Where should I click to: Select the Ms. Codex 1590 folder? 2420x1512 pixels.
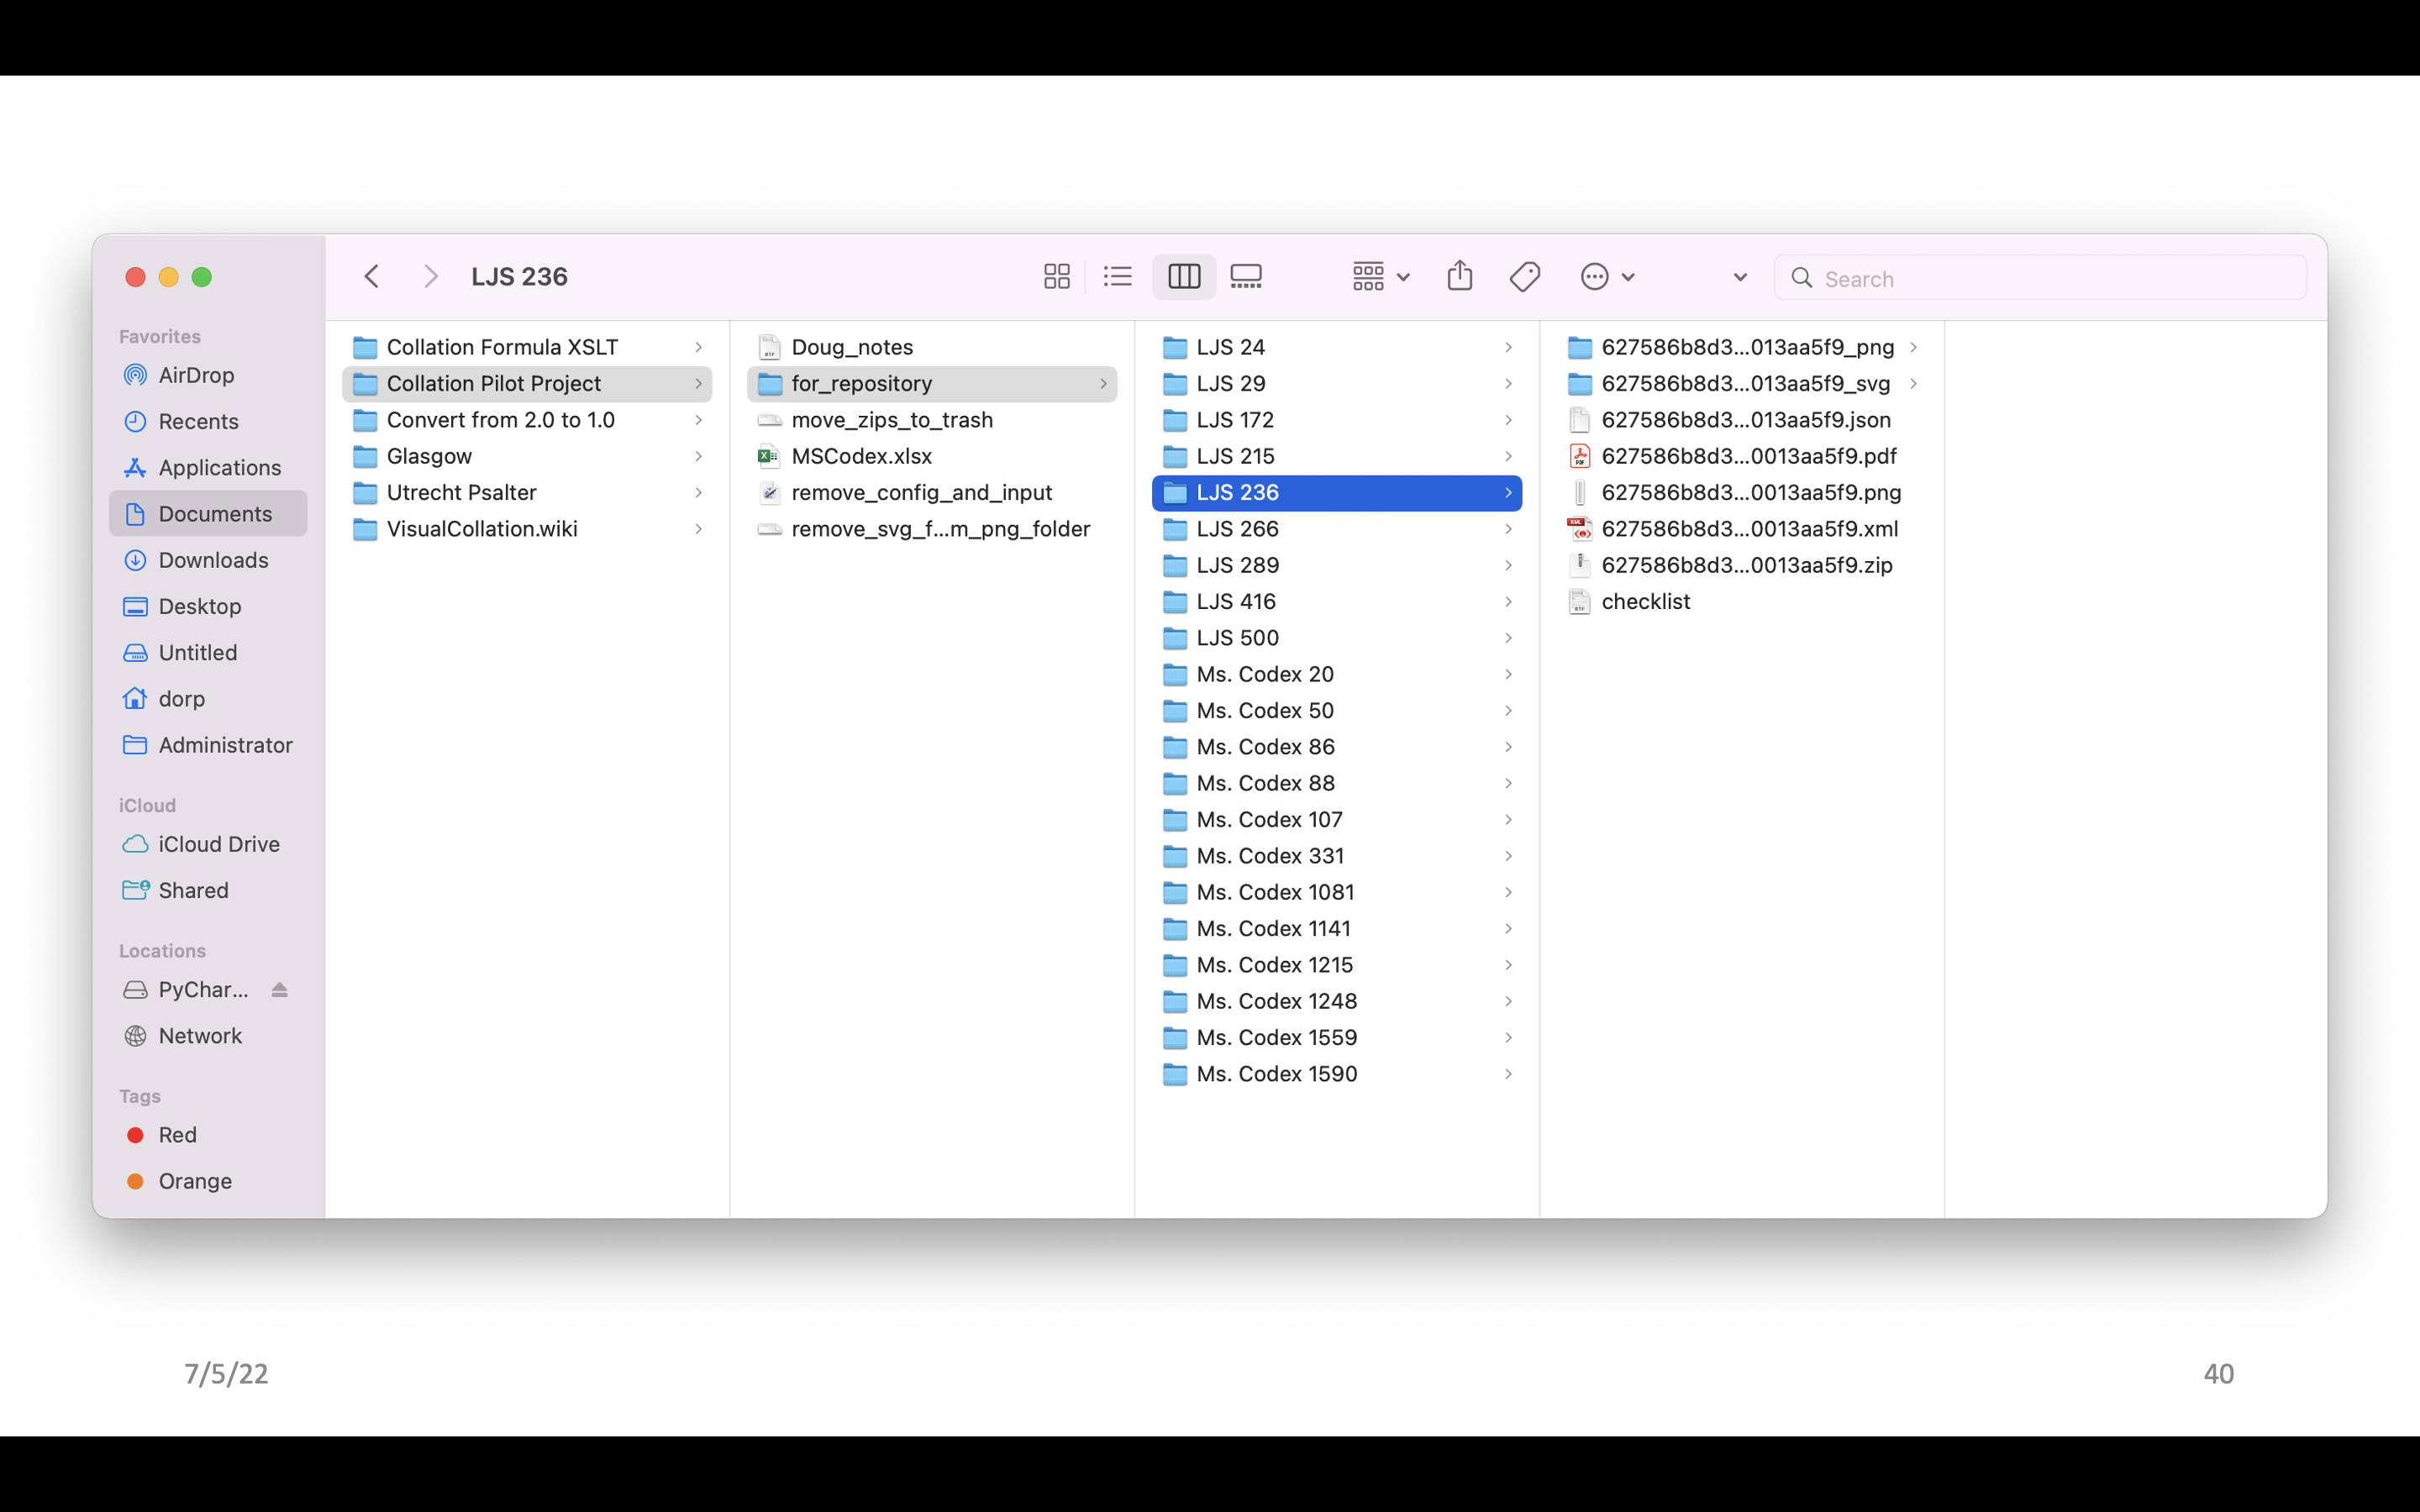click(x=1337, y=1074)
